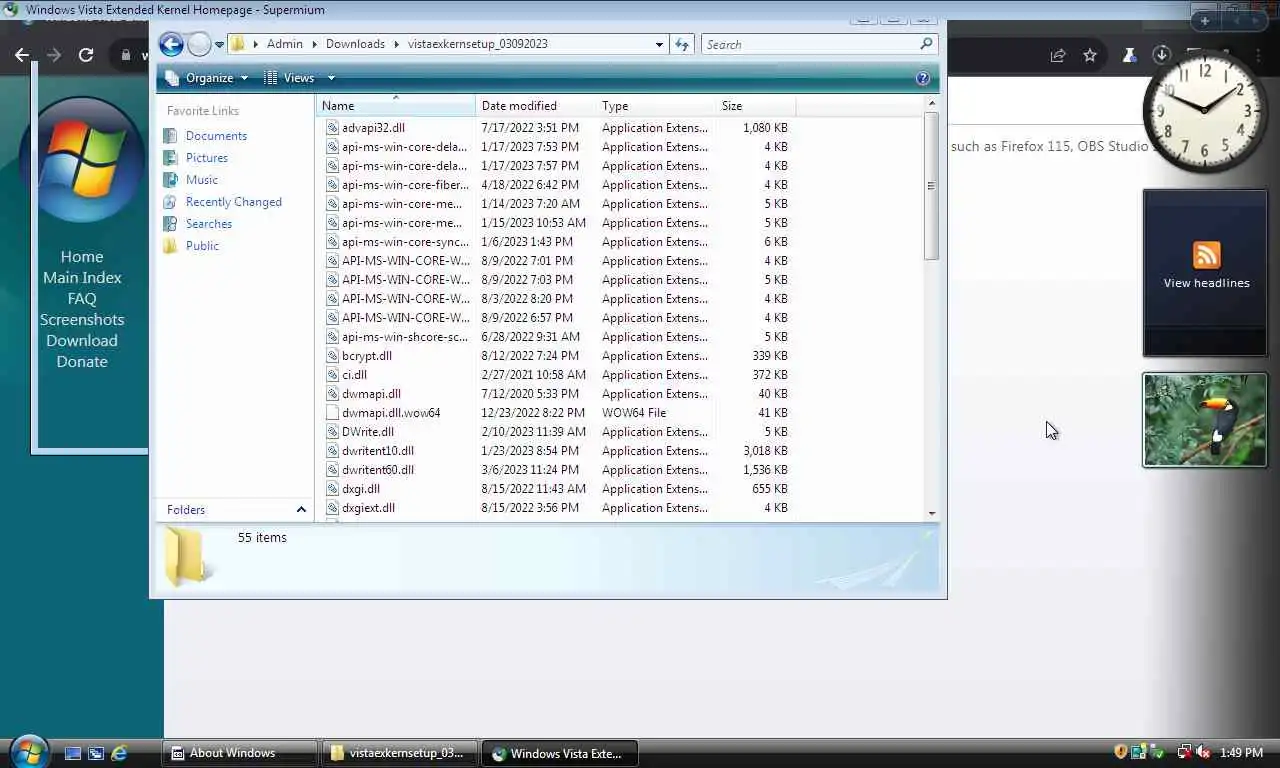The height and width of the screenshot is (768, 1280).
Task: Open Downloads icon in Supermium toolbar
Action: click(x=1161, y=55)
